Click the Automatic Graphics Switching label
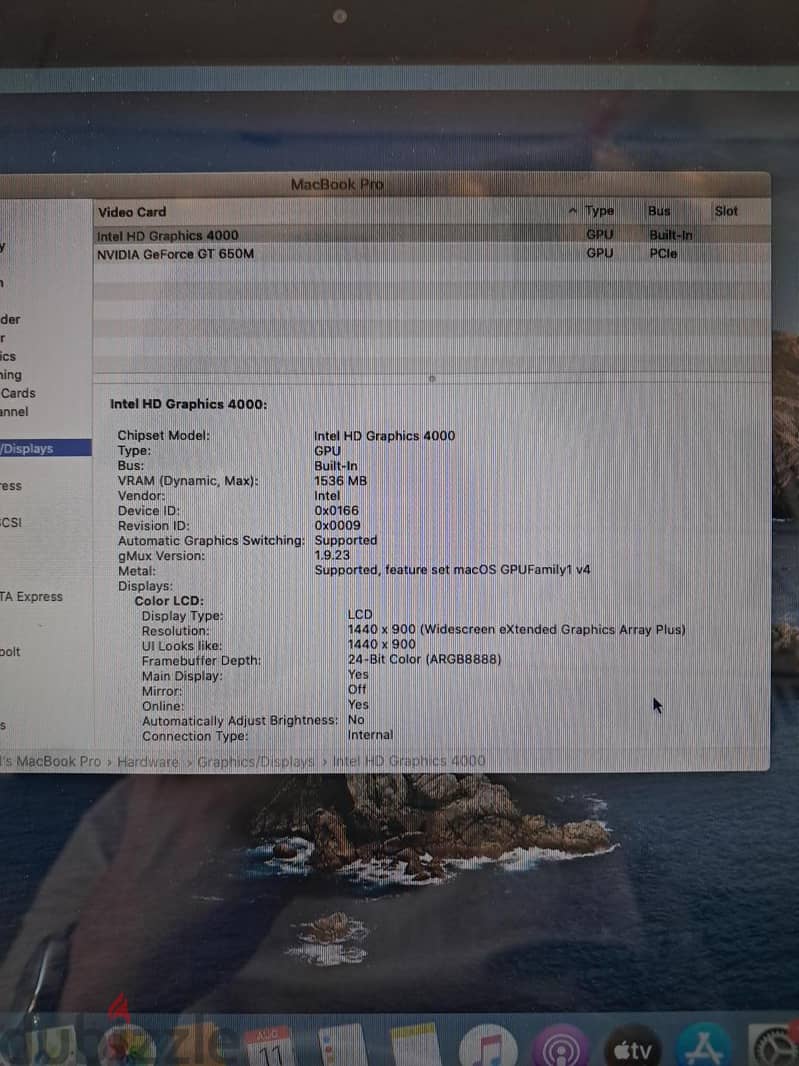Viewport: 799px width, 1066px height. click(x=211, y=540)
